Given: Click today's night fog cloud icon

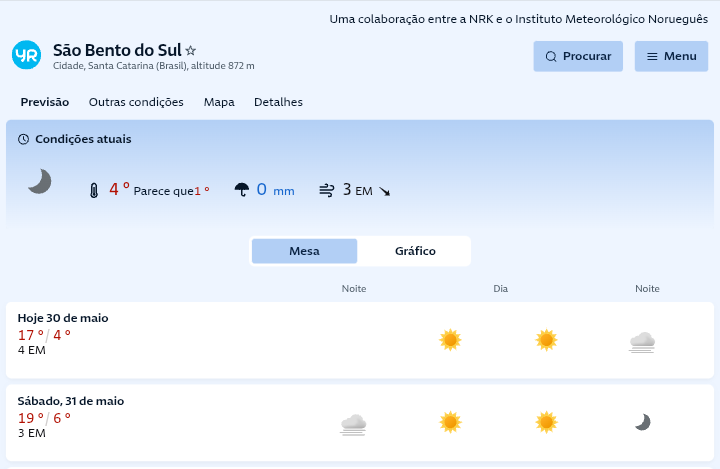Looking at the screenshot, I should point(642,341).
